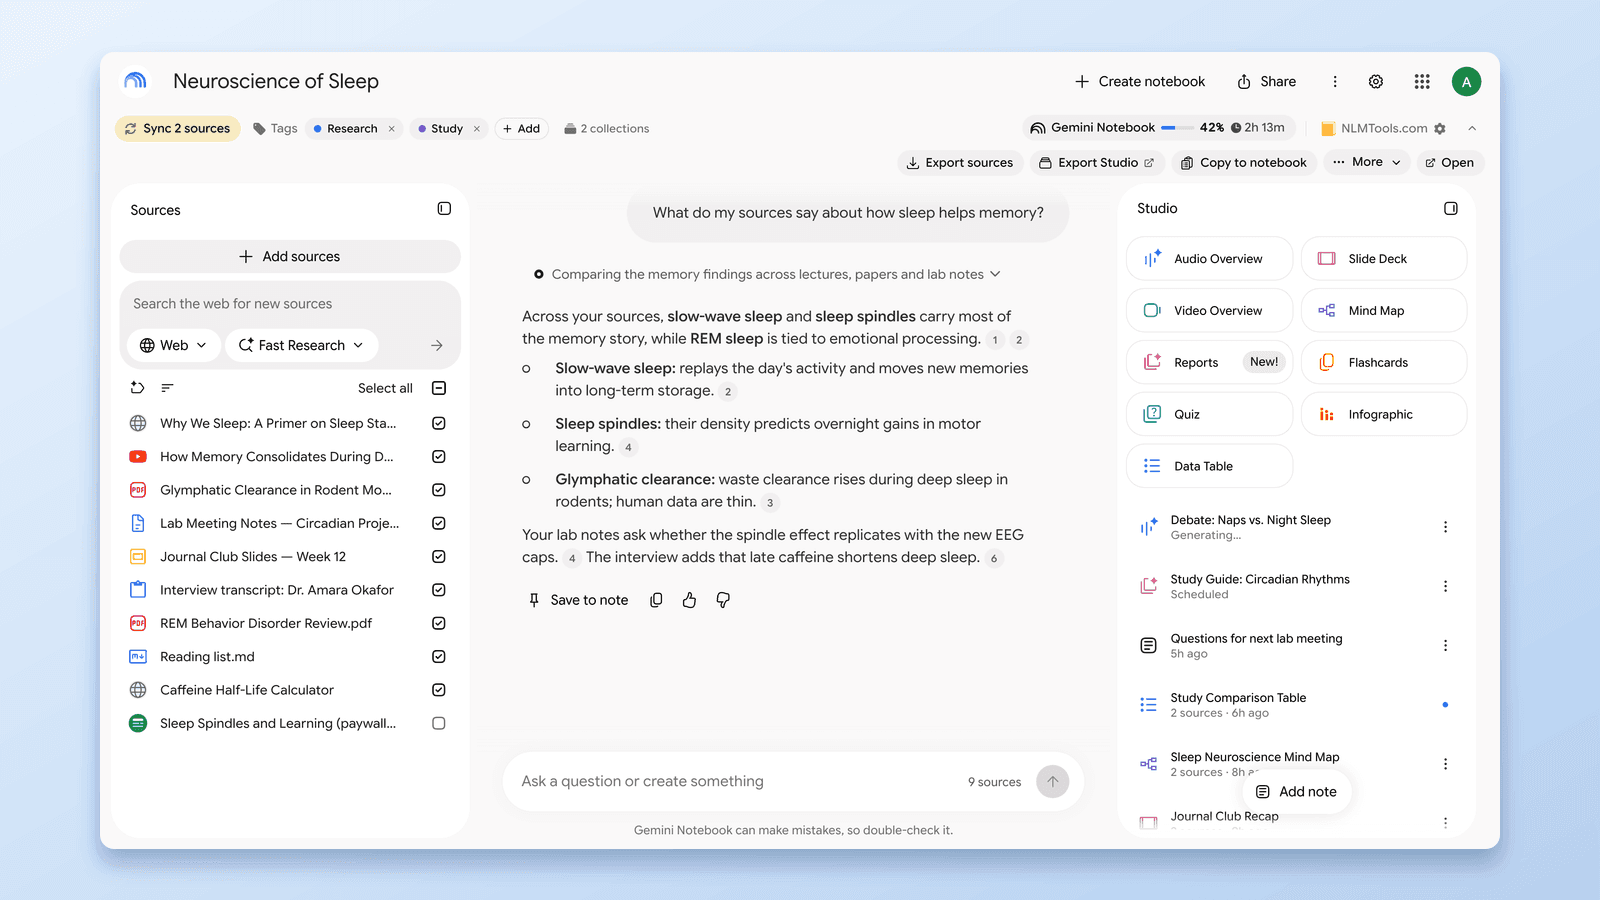The image size is (1600, 900).
Task: Open the Quiz tile in Studio
Action: [x=1209, y=415]
